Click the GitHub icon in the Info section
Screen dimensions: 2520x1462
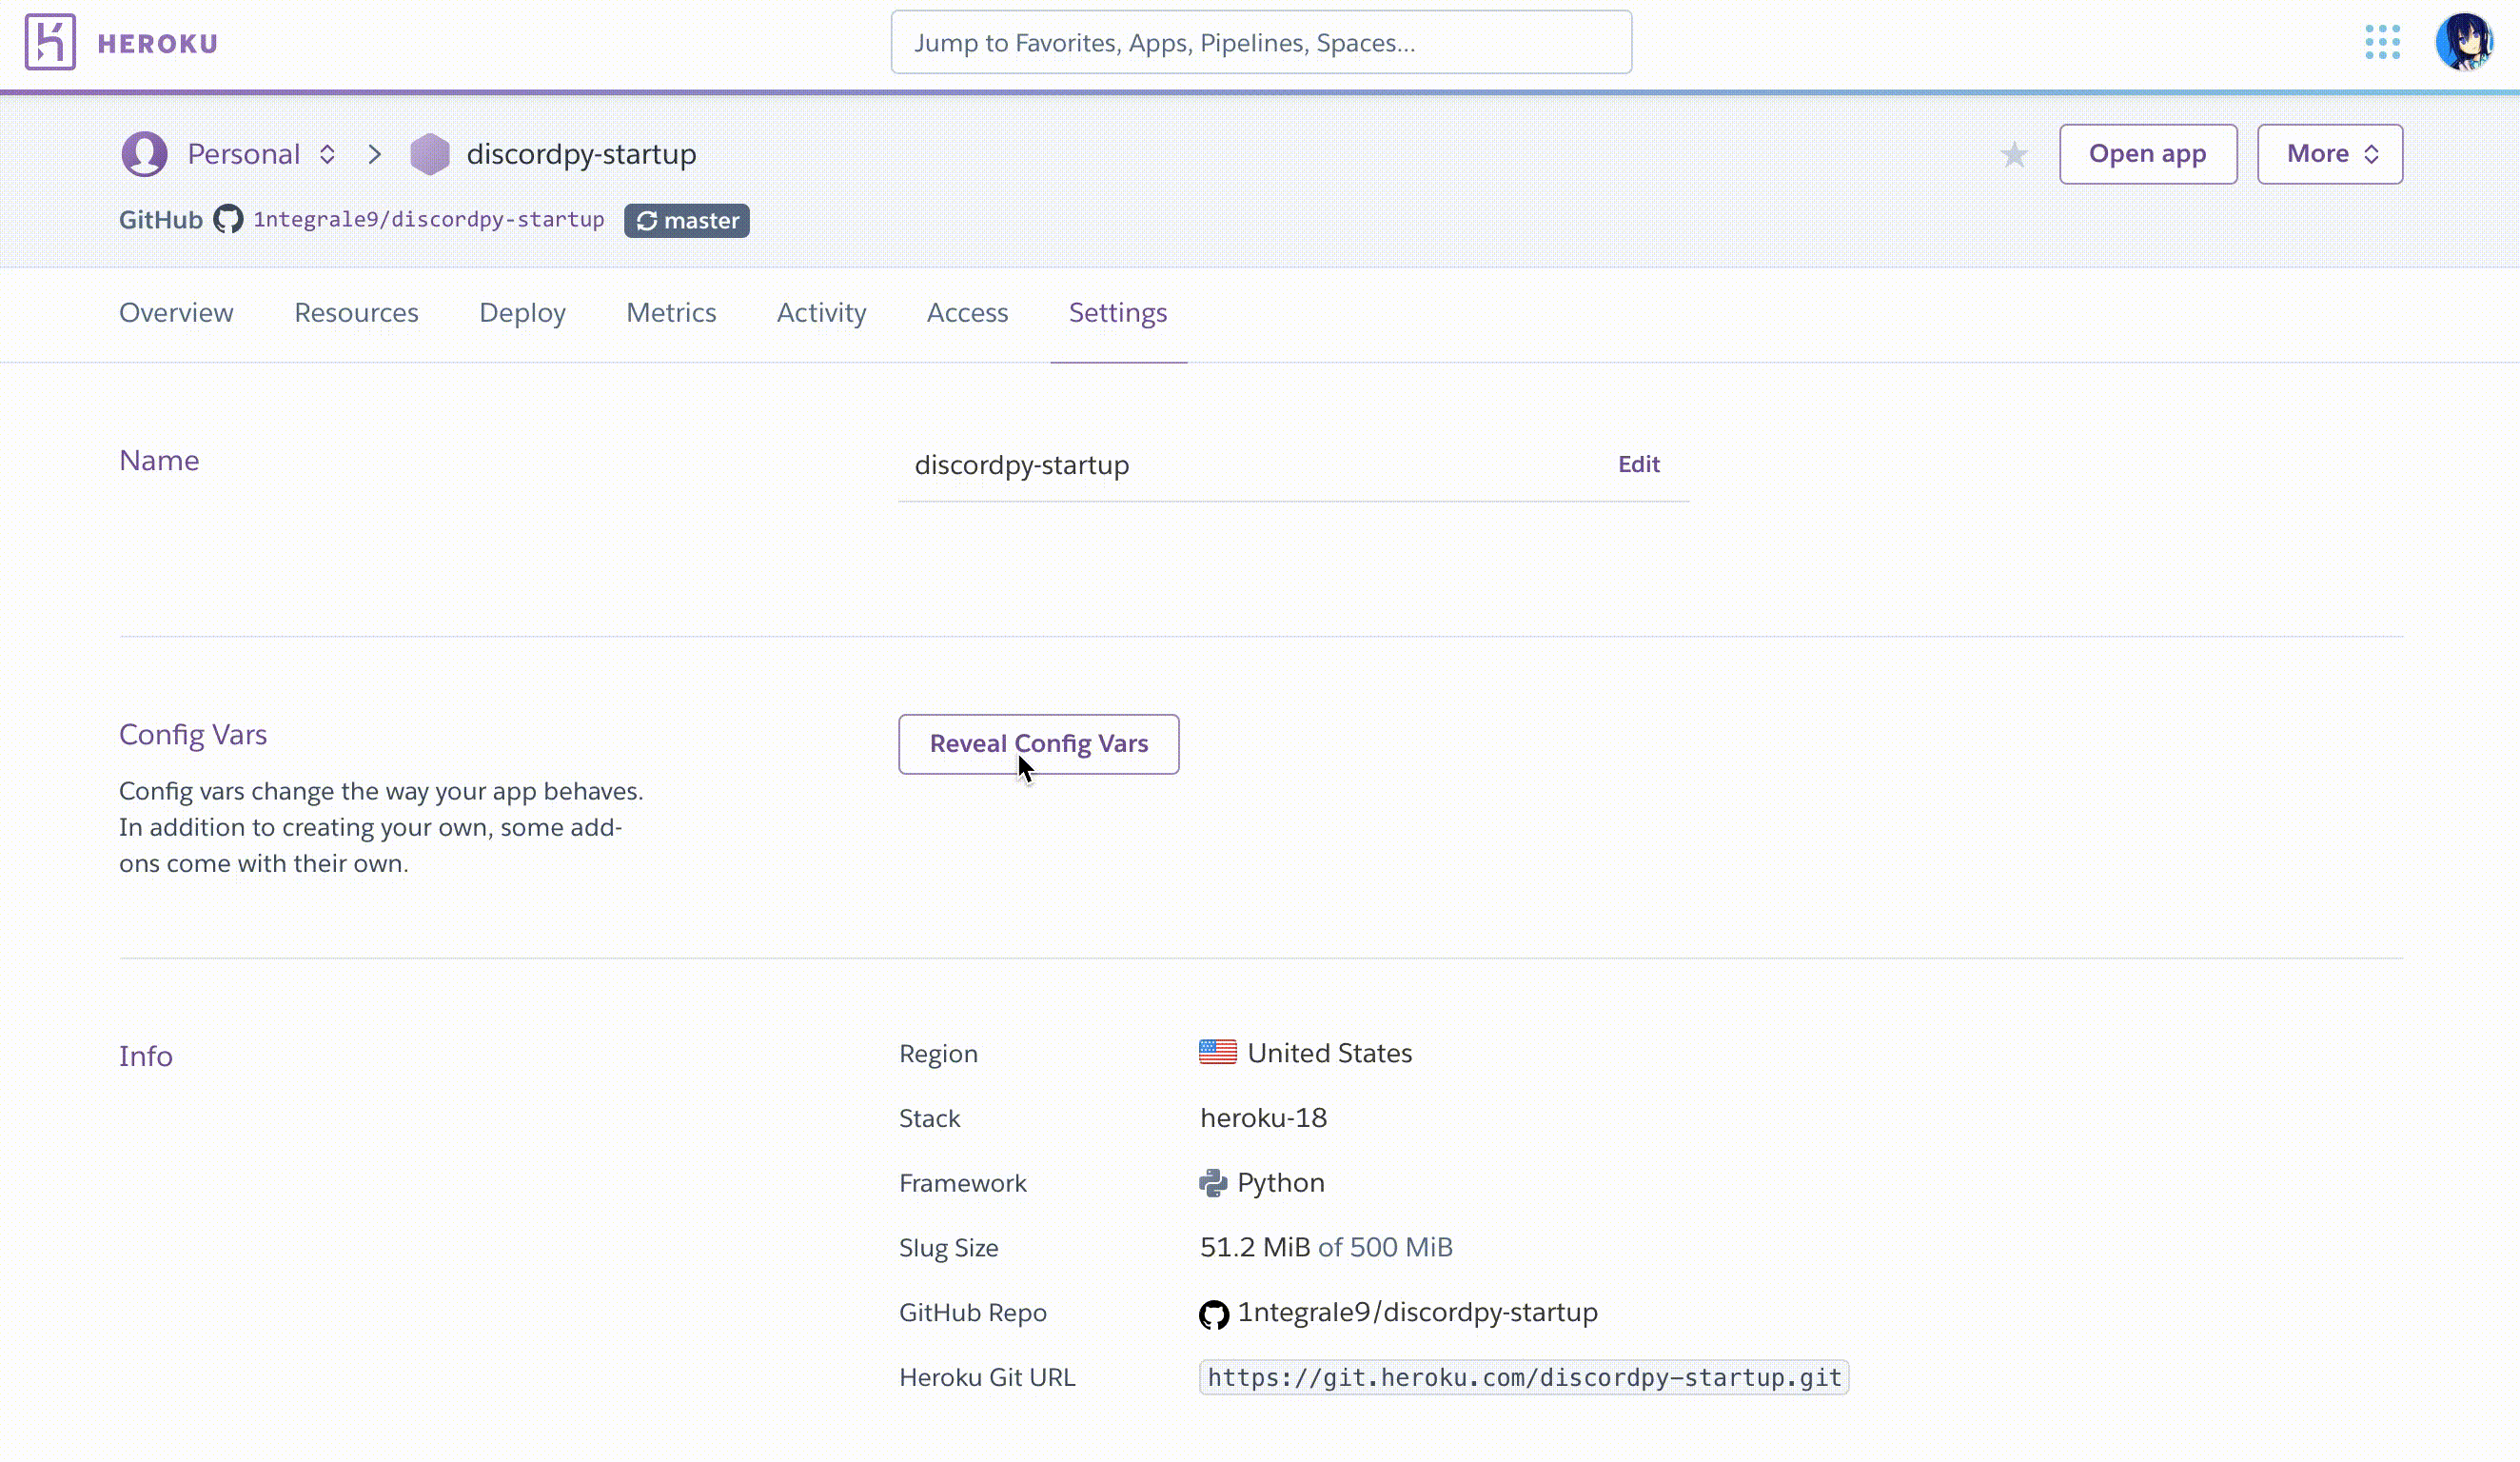(x=1214, y=1314)
